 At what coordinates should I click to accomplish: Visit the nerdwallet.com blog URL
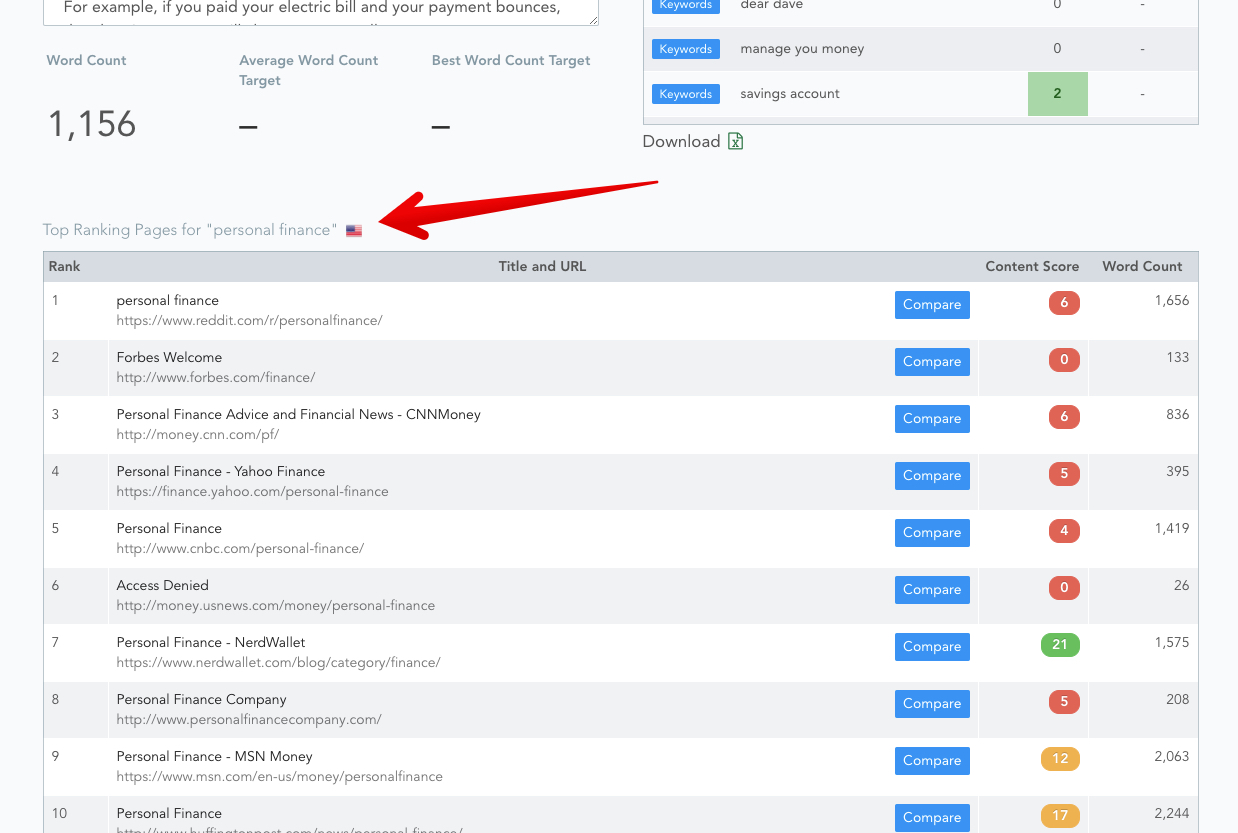[278, 663]
